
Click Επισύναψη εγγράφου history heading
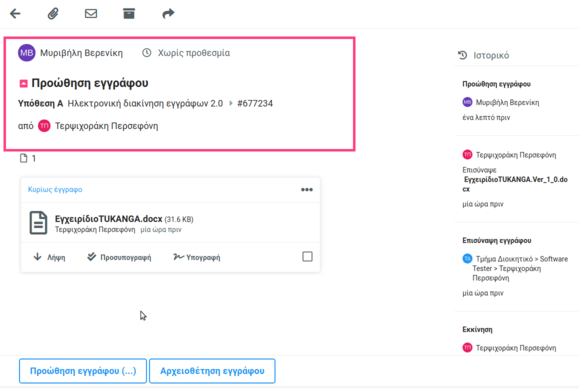pos(497,240)
